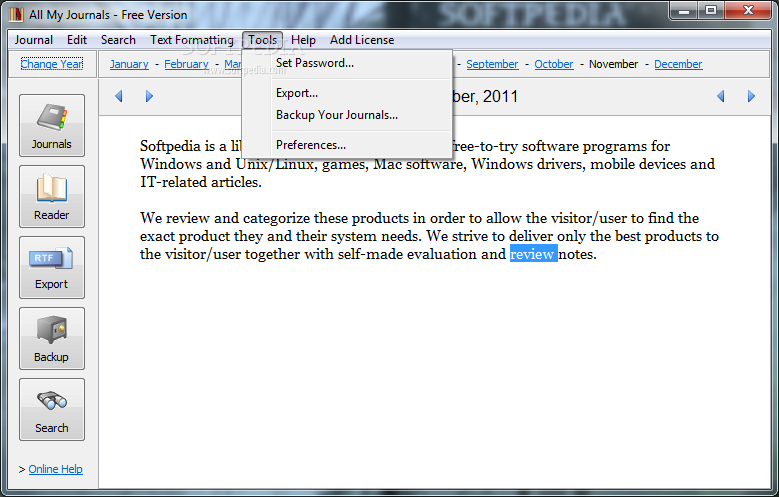Jump to February month link
This screenshot has height=497, width=779.
point(186,64)
